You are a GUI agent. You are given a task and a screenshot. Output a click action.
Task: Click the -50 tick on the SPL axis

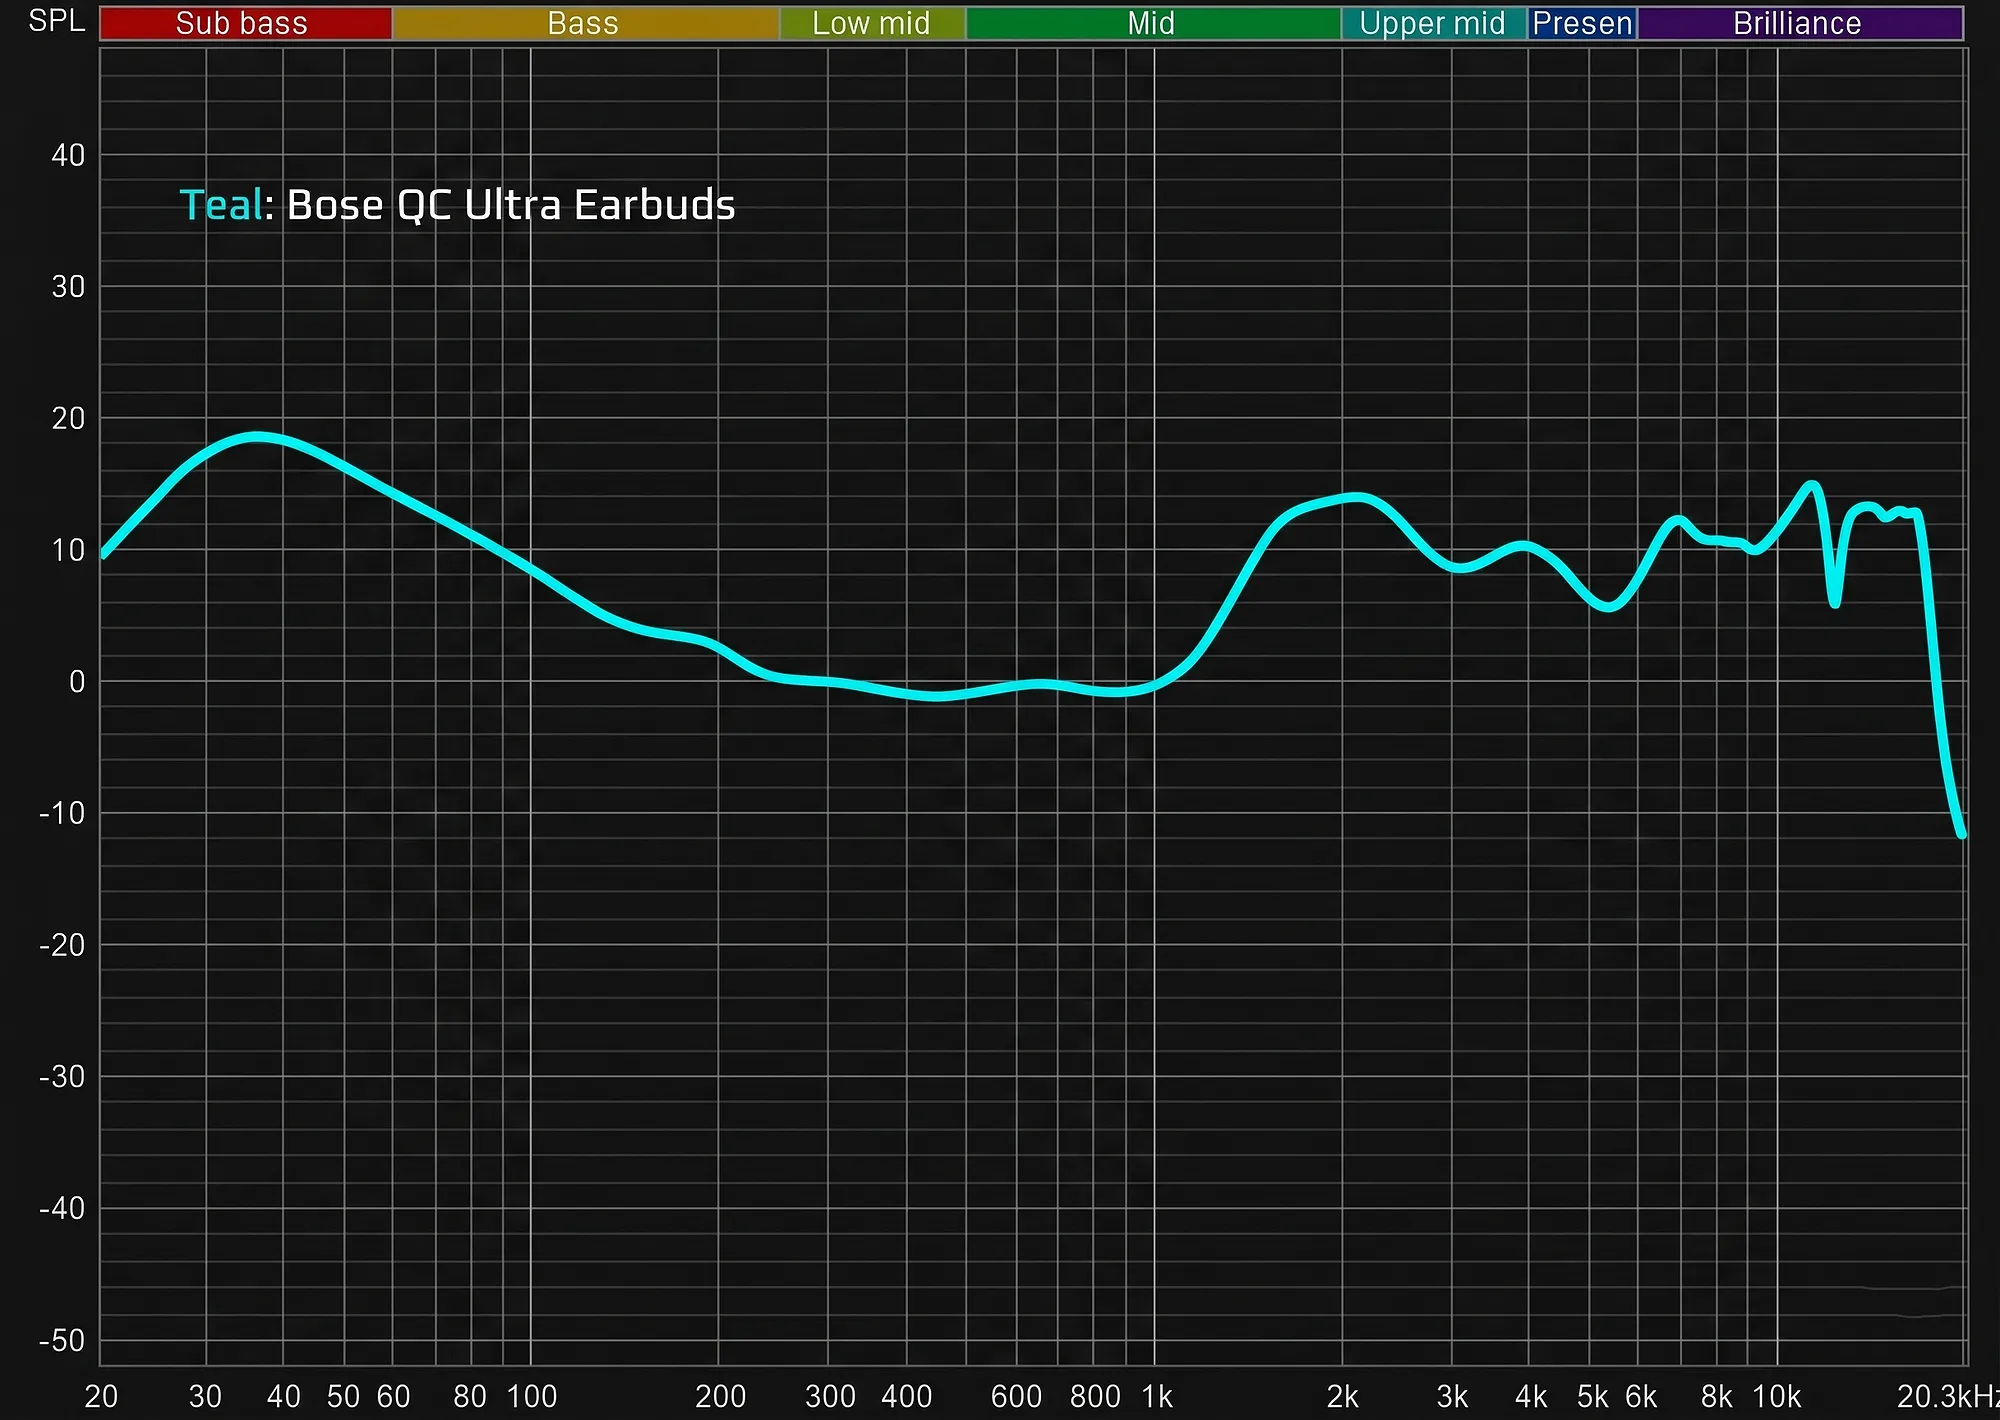[x=62, y=1340]
